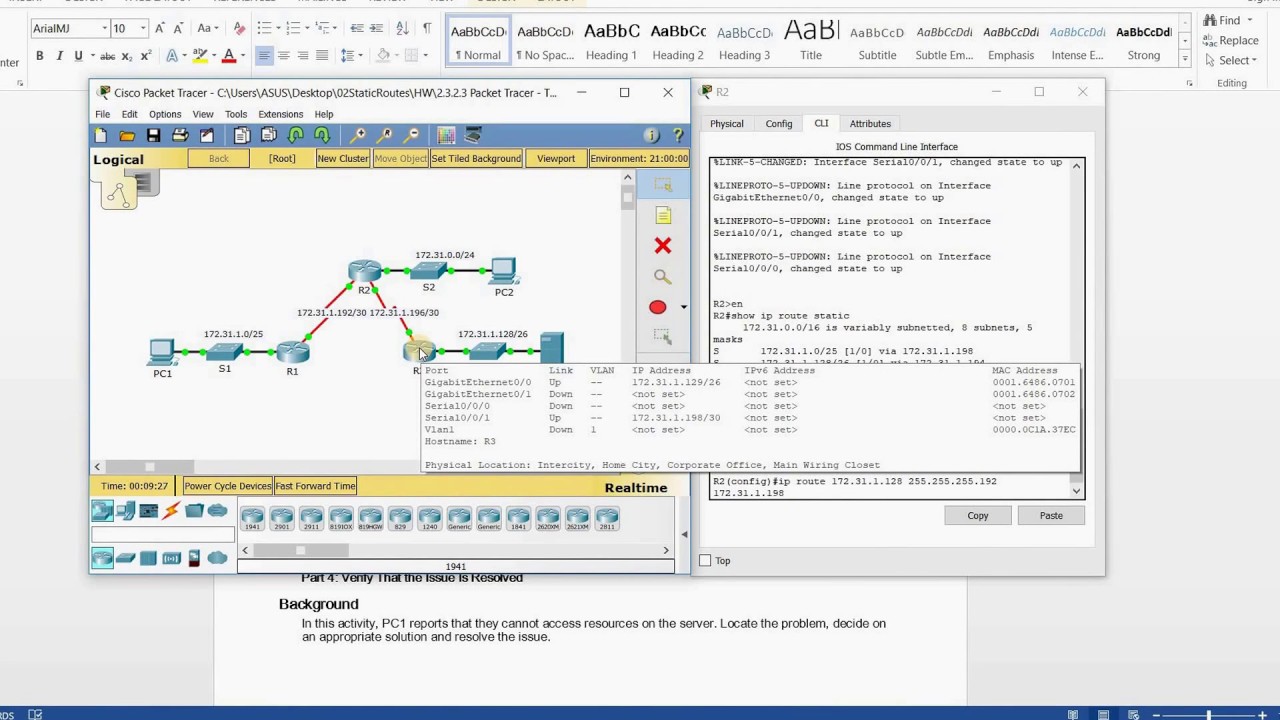Open the File menu in Packet Tracer
The width and height of the screenshot is (1280, 720).
point(103,114)
